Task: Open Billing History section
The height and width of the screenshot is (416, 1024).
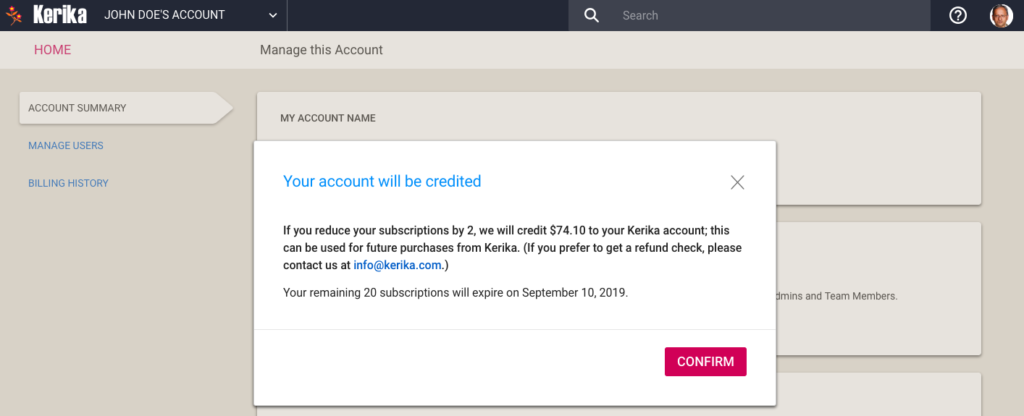Action: pos(68,184)
